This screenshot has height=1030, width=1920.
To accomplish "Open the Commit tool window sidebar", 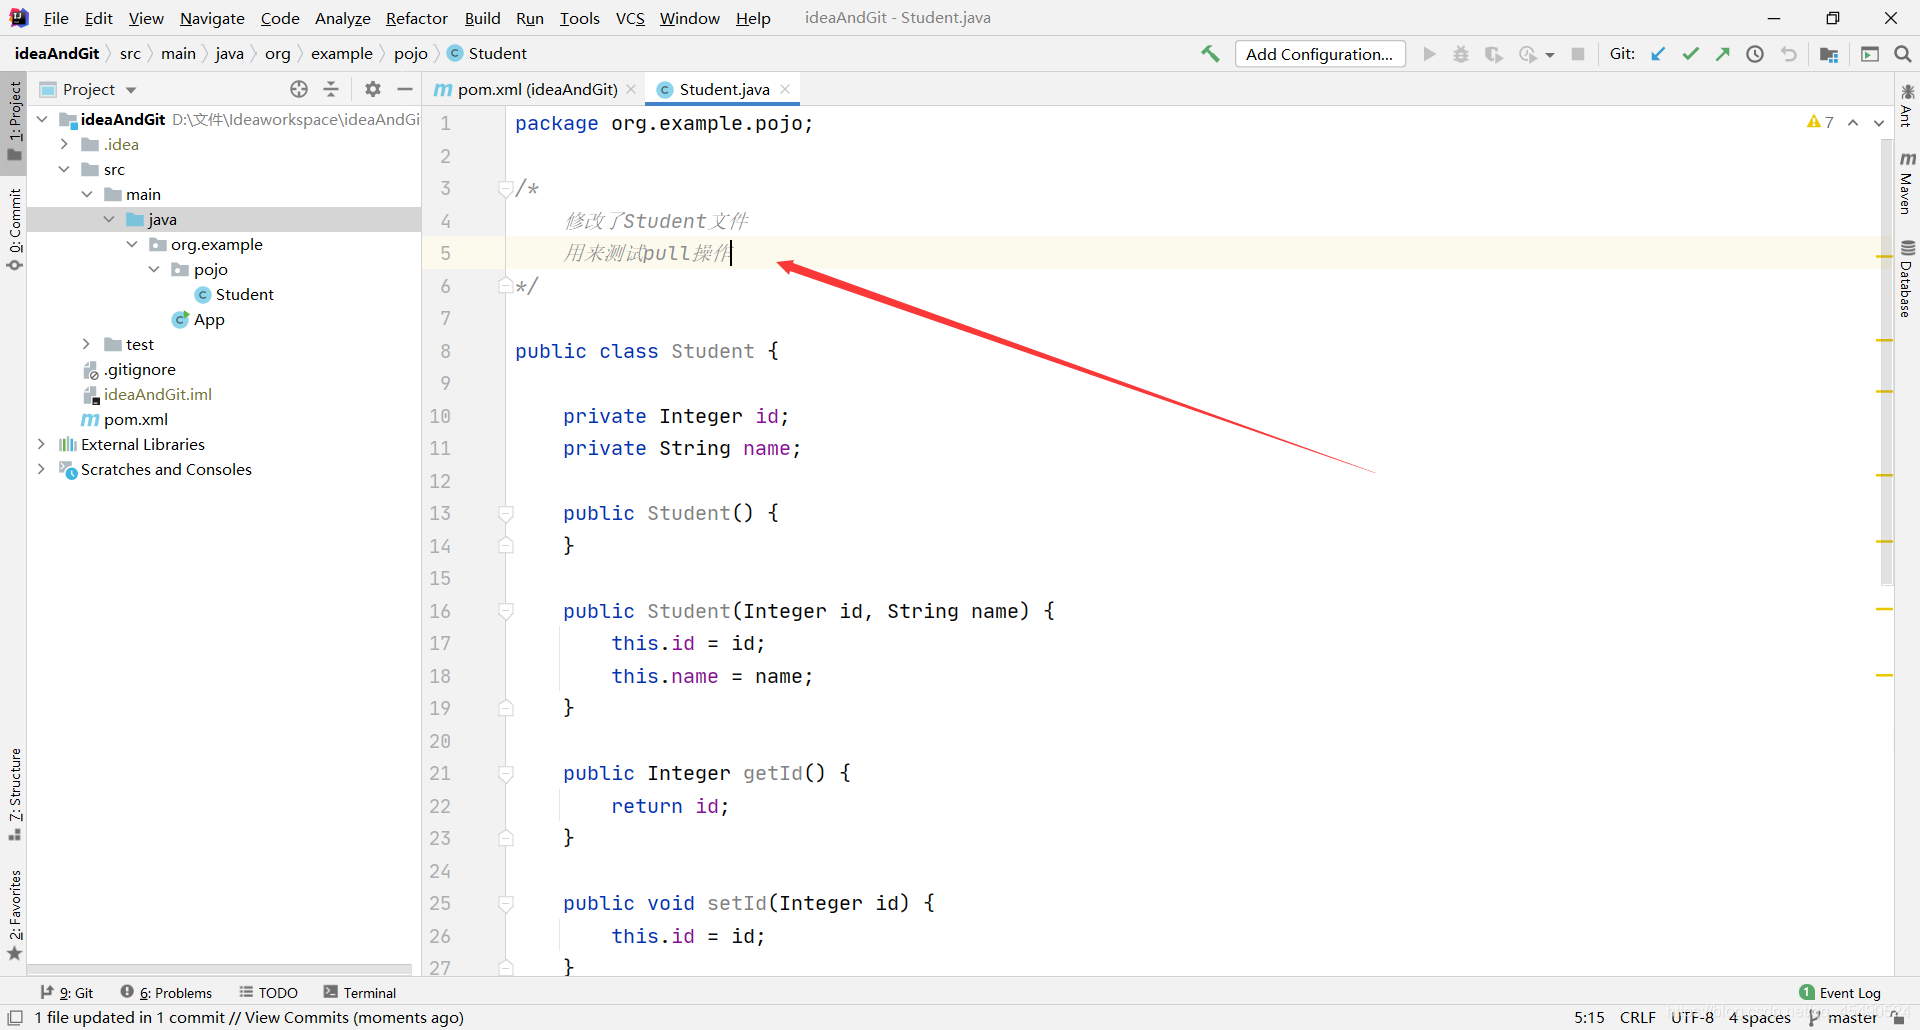I will (x=14, y=230).
